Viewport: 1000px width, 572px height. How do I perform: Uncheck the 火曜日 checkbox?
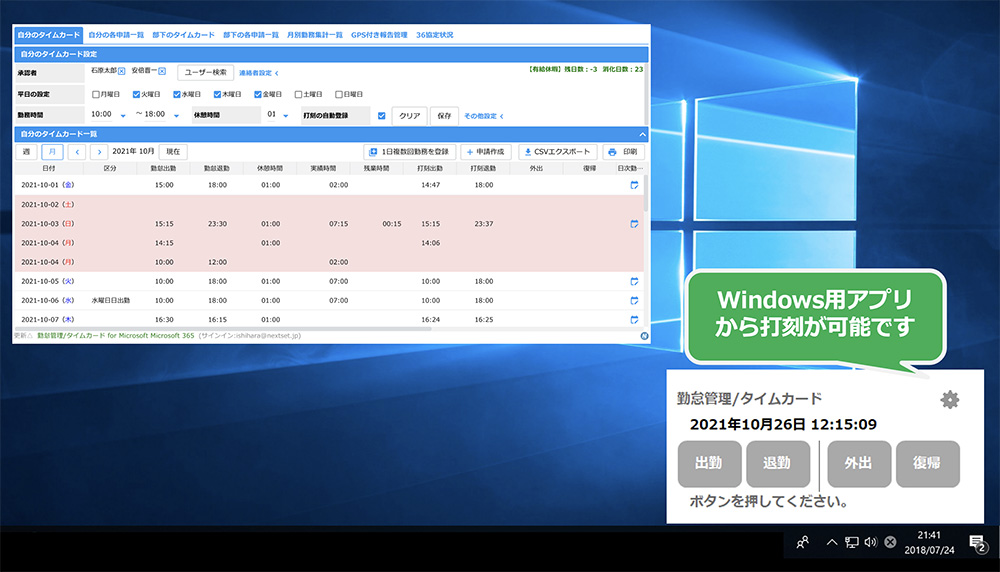[136, 94]
